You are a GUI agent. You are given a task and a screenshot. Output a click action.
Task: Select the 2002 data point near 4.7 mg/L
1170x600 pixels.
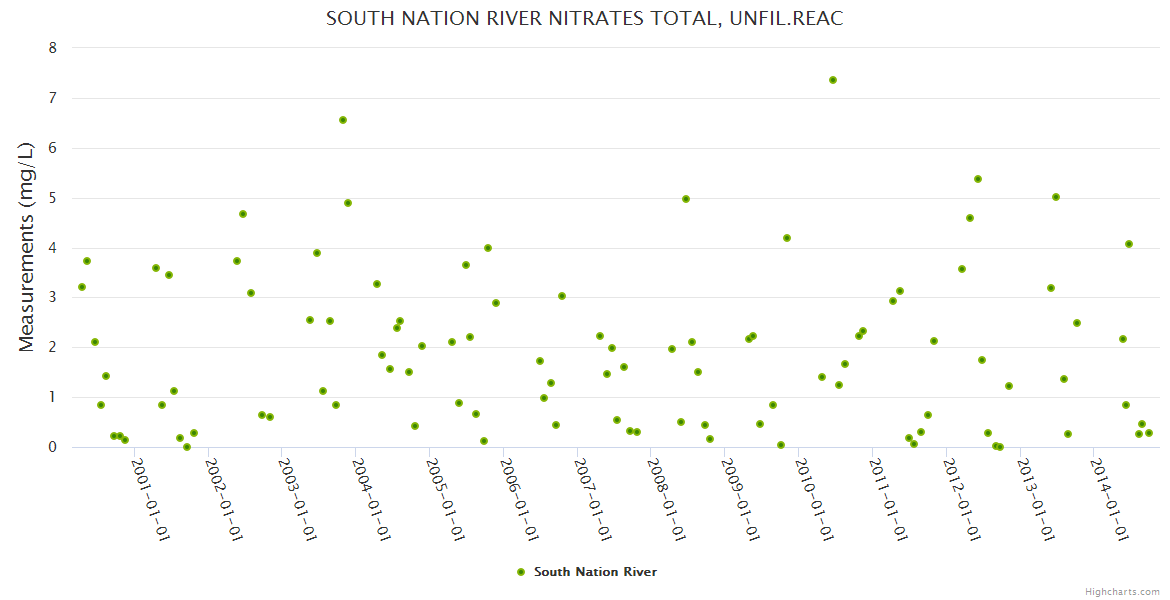[243, 214]
